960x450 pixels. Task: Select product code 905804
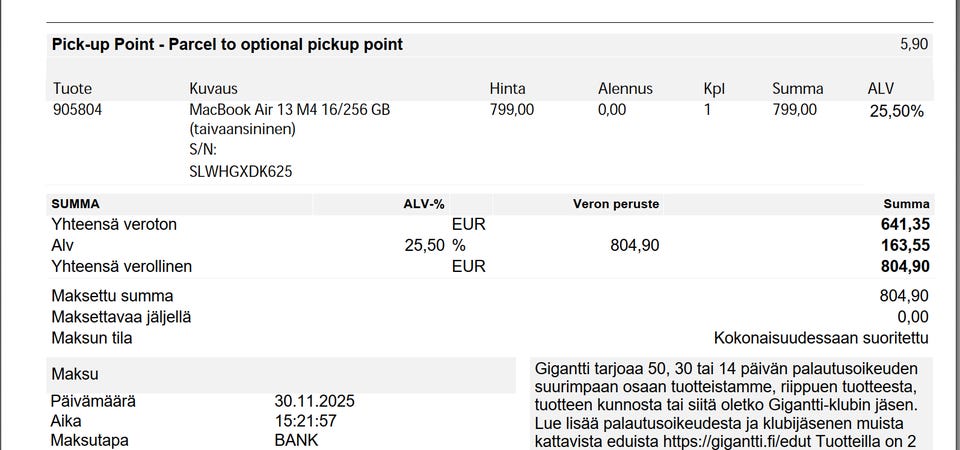click(x=77, y=110)
